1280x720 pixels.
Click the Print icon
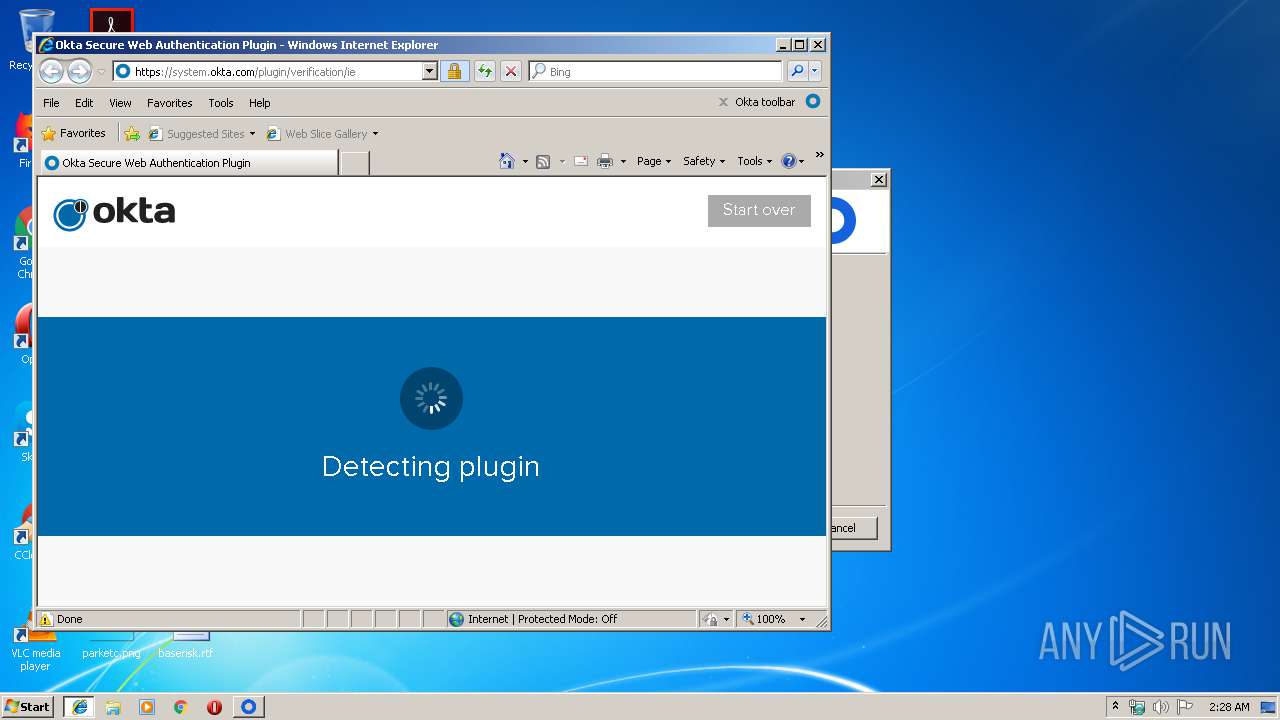pos(605,161)
